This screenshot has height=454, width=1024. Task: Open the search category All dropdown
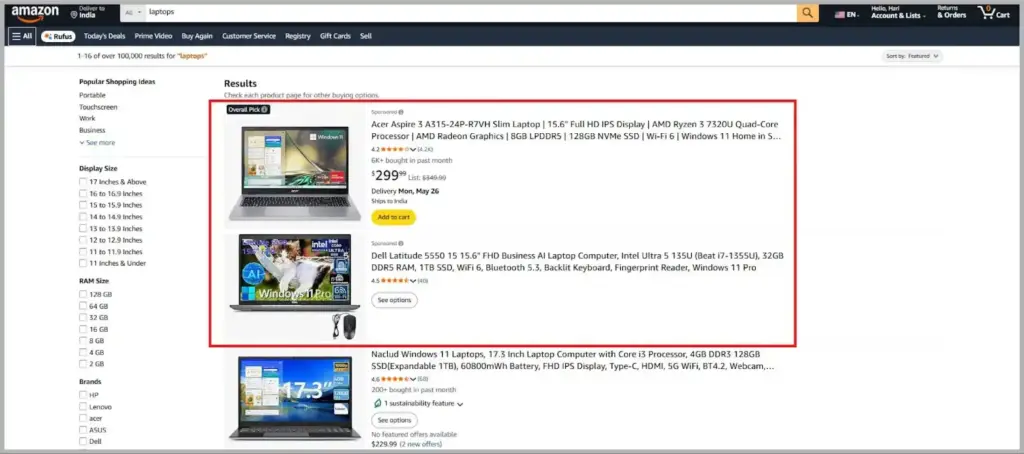pyautogui.click(x=133, y=12)
